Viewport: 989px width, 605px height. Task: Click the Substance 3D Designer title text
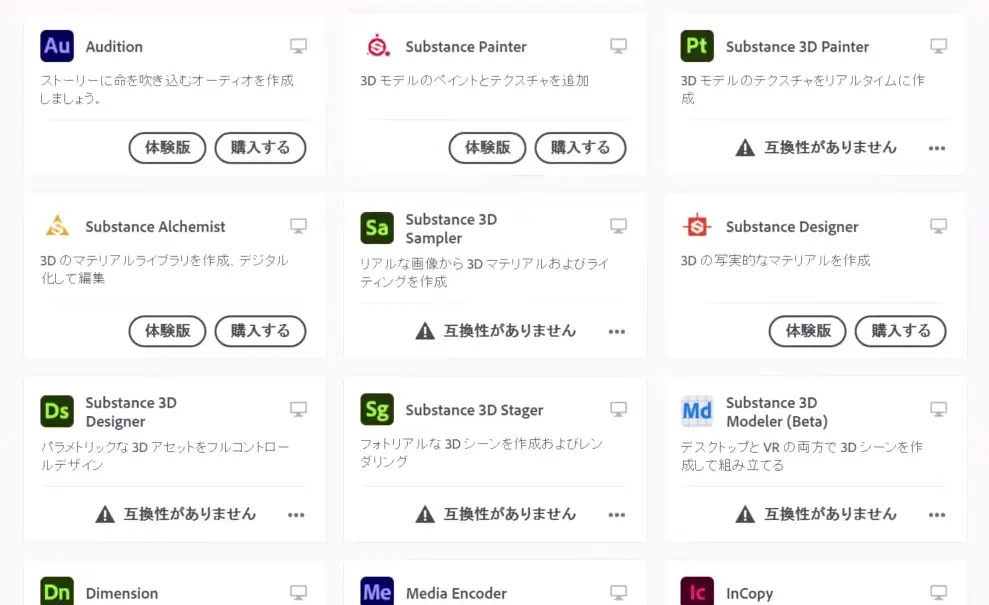[131, 412]
